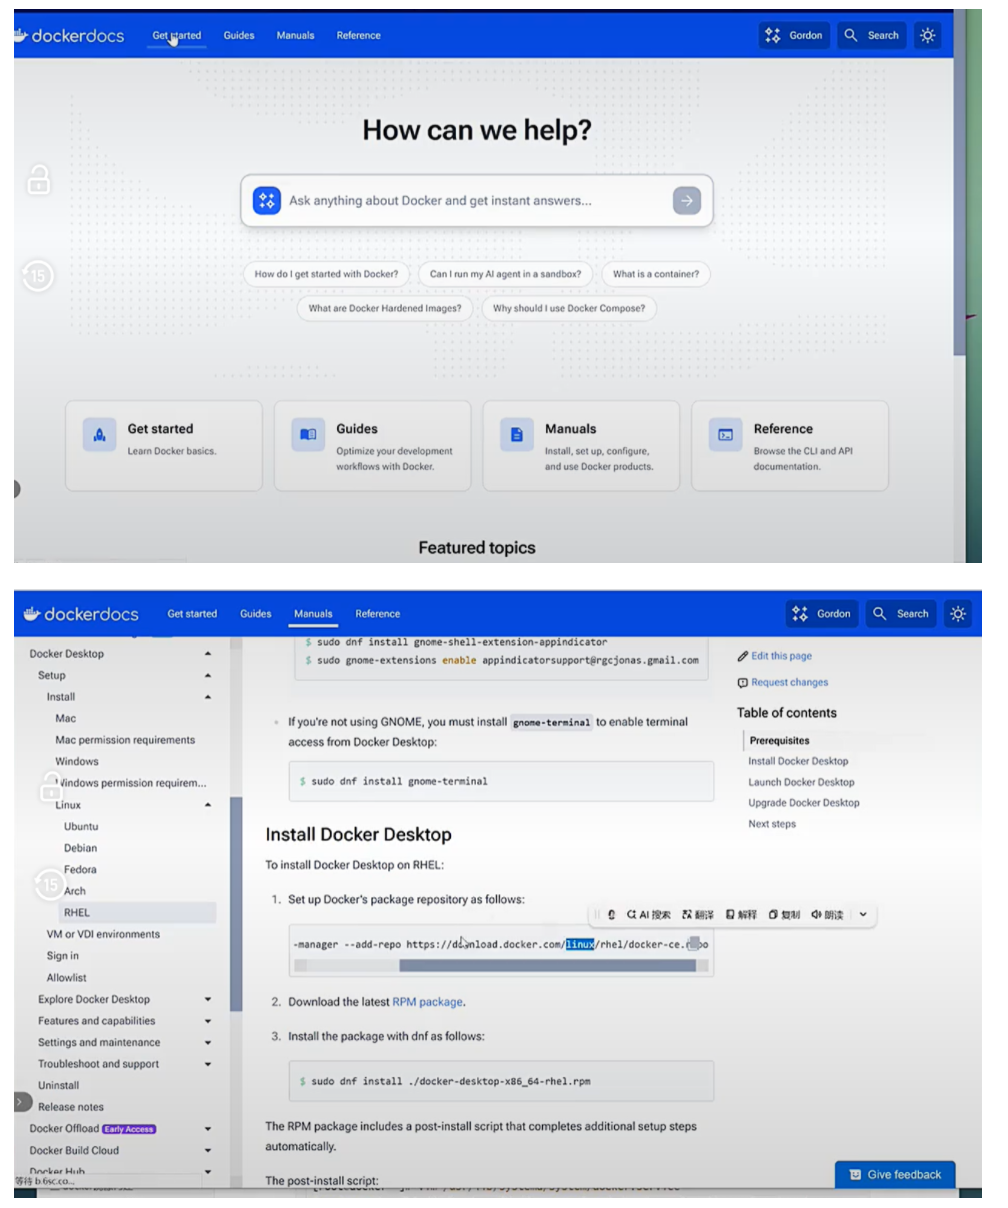
Task: Open Get started tab in the bottom page nav
Action: (x=192, y=614)
